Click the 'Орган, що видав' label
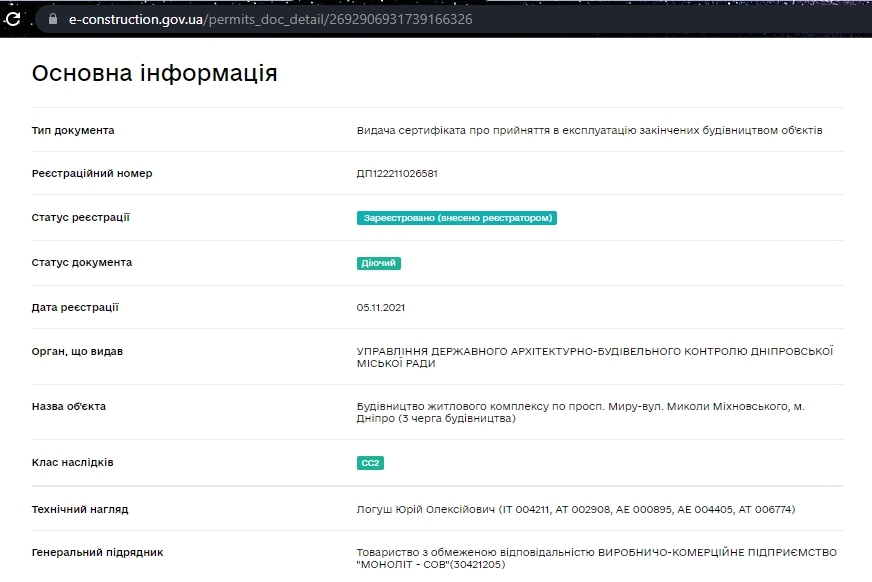Viewport: 872px width, 582px height. click(x=77, y=351)
